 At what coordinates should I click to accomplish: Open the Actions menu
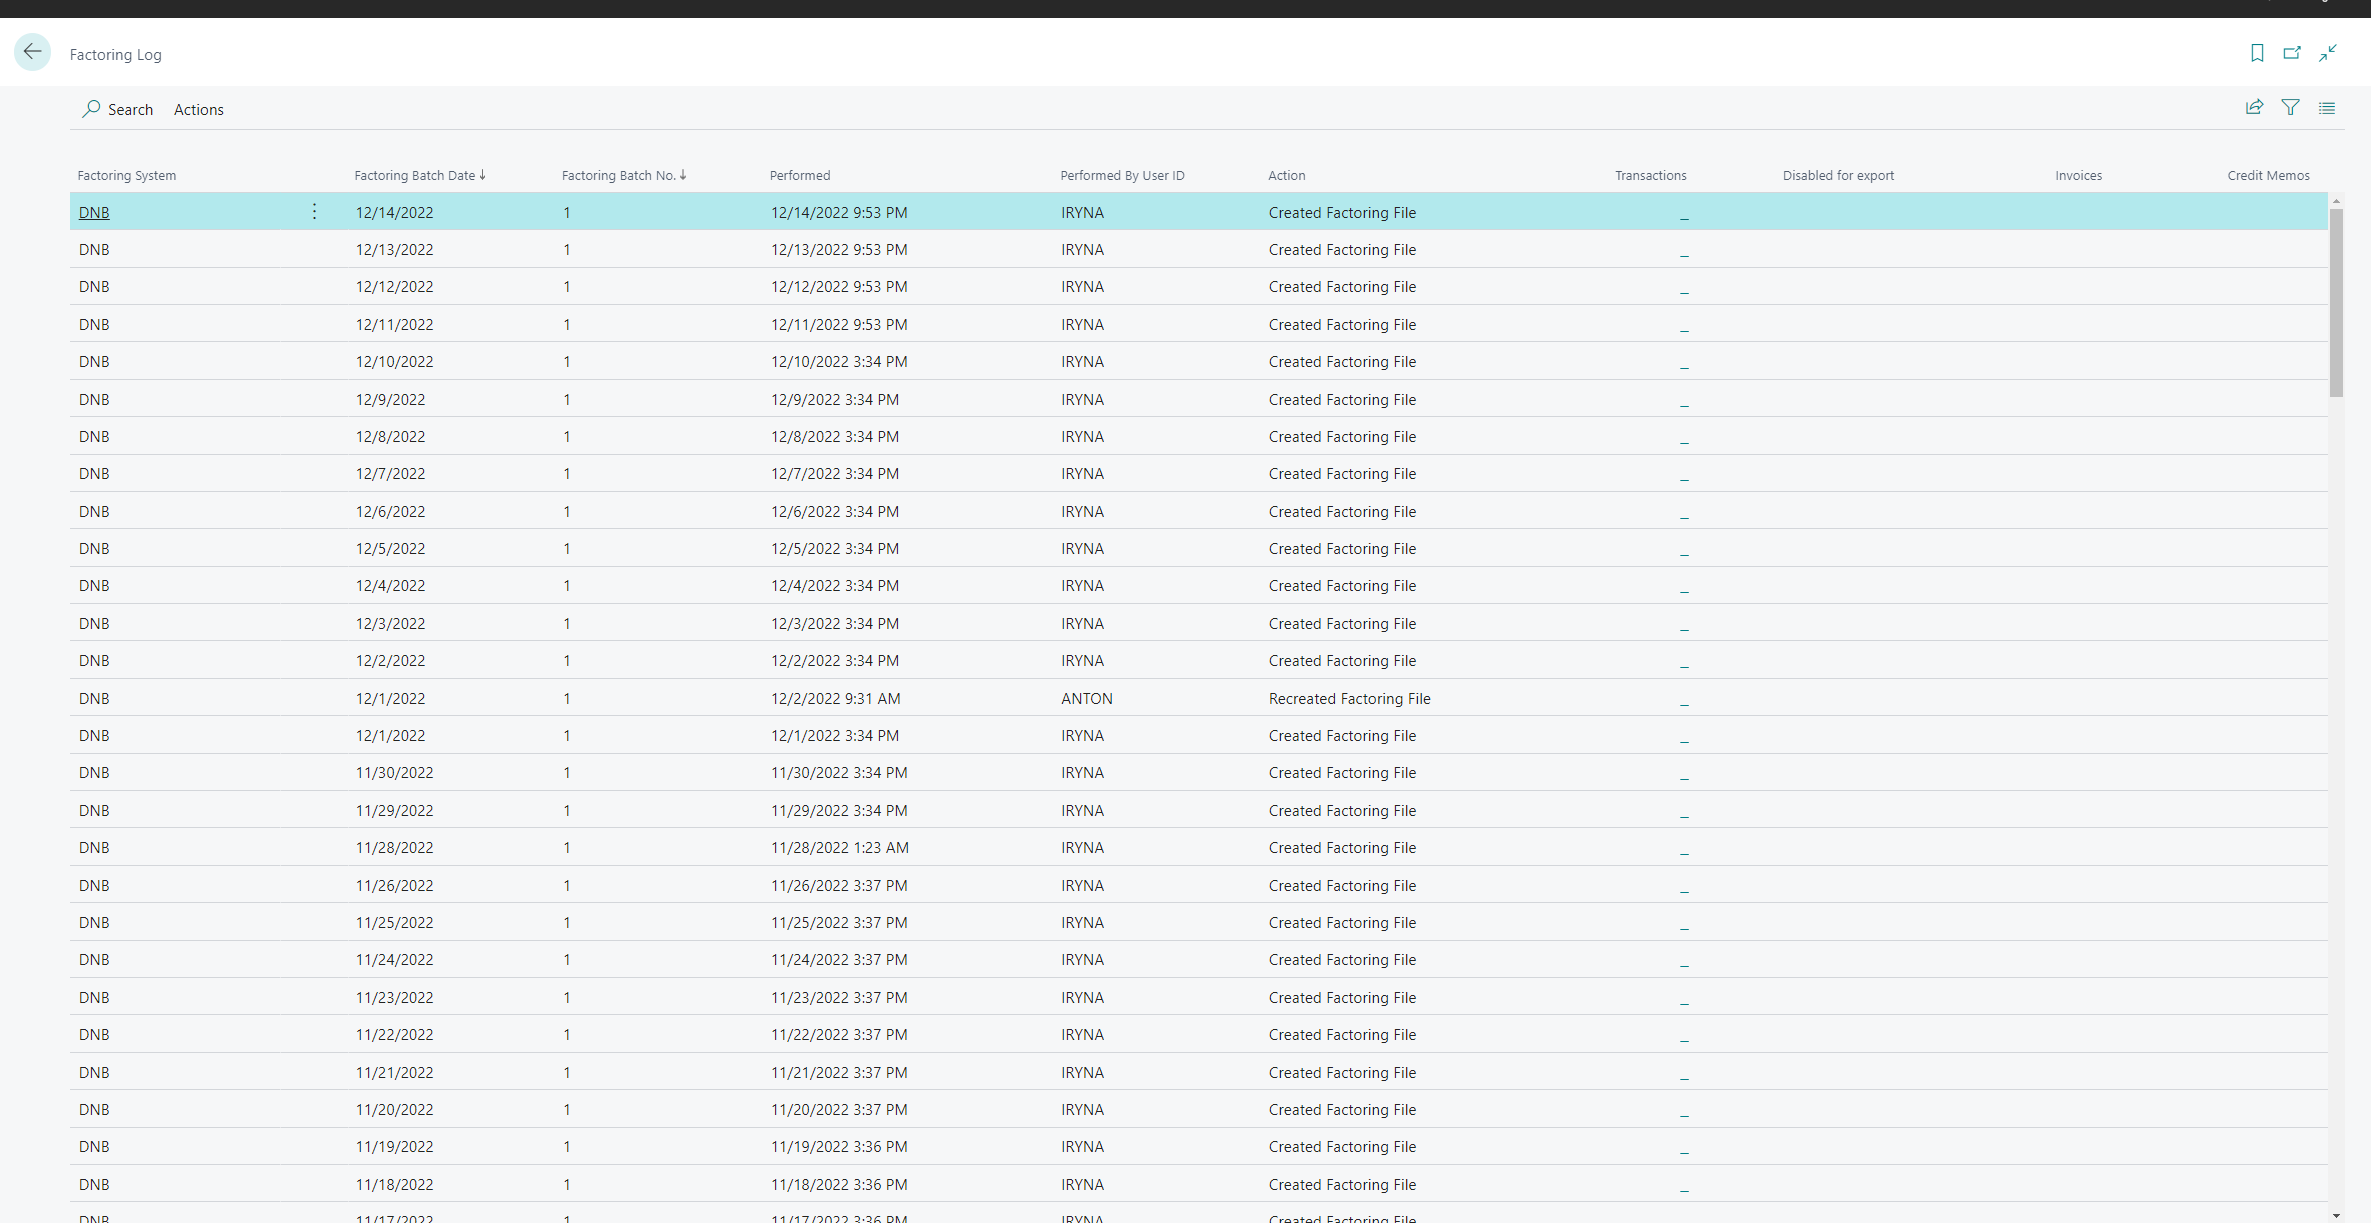(x=198, y=110)
